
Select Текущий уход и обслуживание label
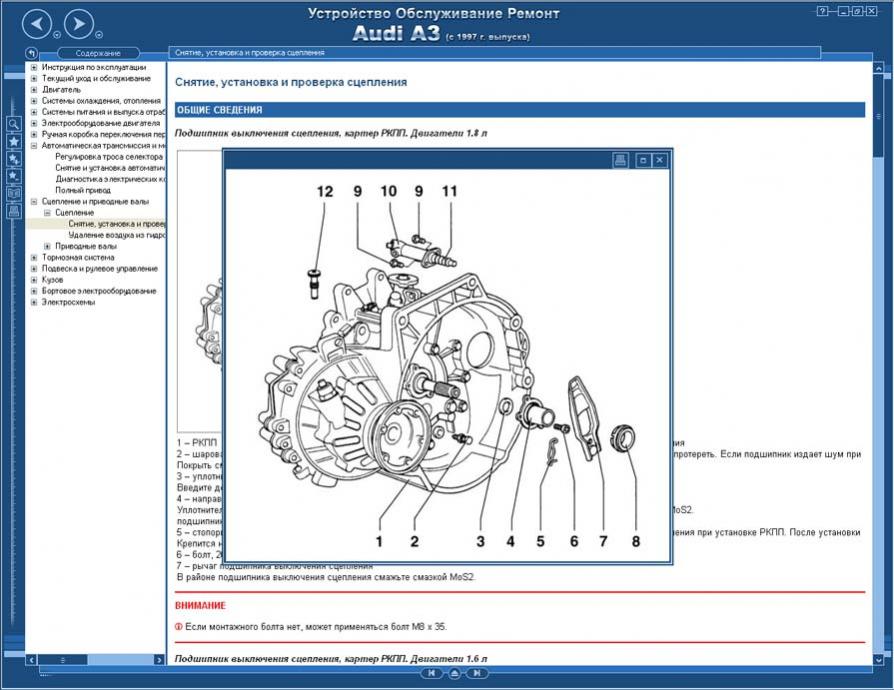[x=96, y=79]
